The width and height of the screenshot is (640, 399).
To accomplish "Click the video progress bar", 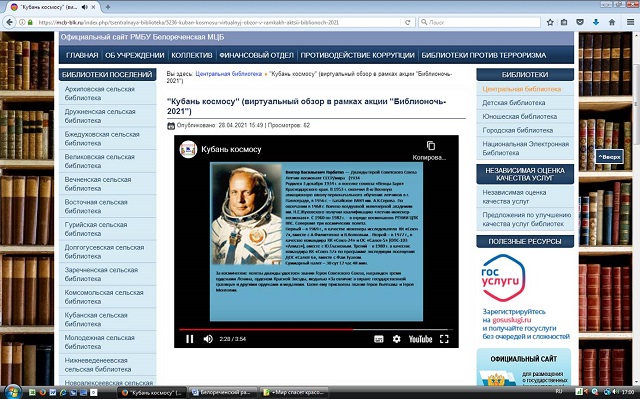I will (x=316, y=329).
